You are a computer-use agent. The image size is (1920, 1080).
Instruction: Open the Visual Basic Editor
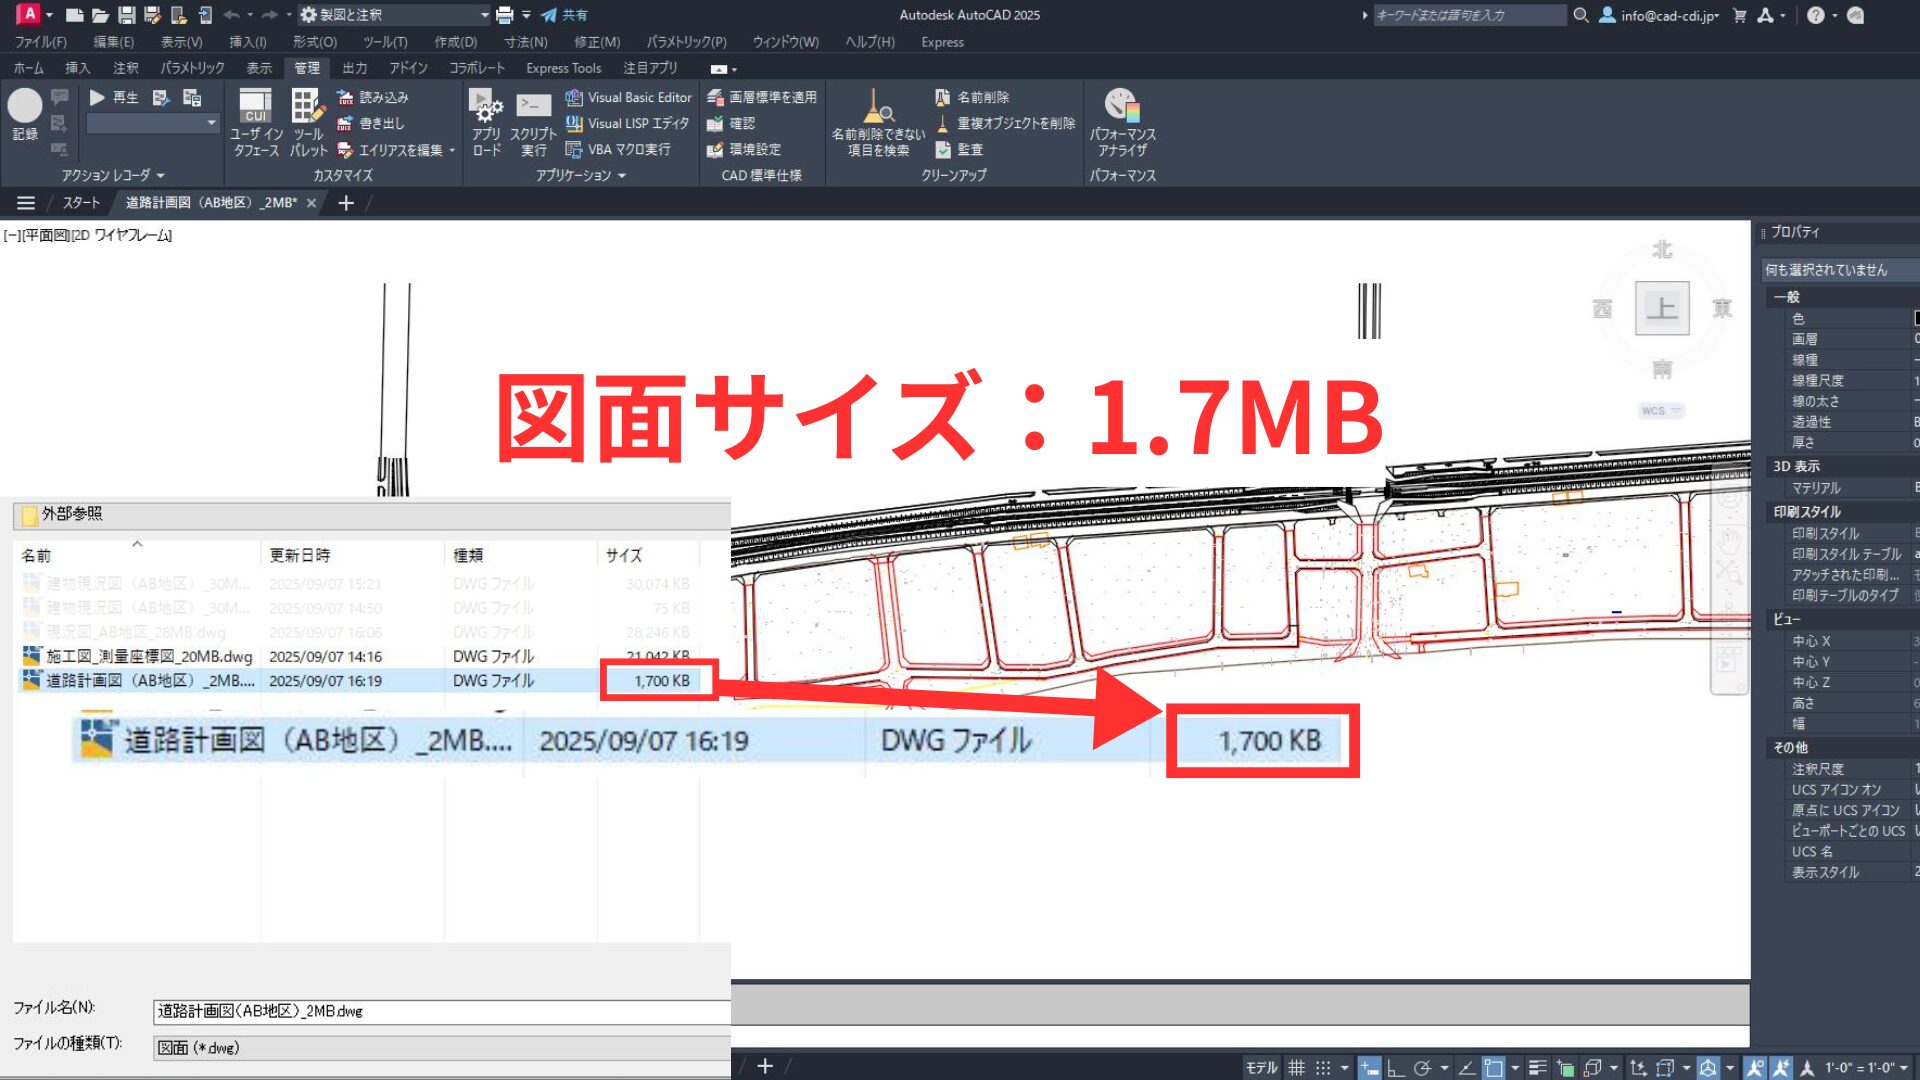pyautogui.click(x=629, y=97)
